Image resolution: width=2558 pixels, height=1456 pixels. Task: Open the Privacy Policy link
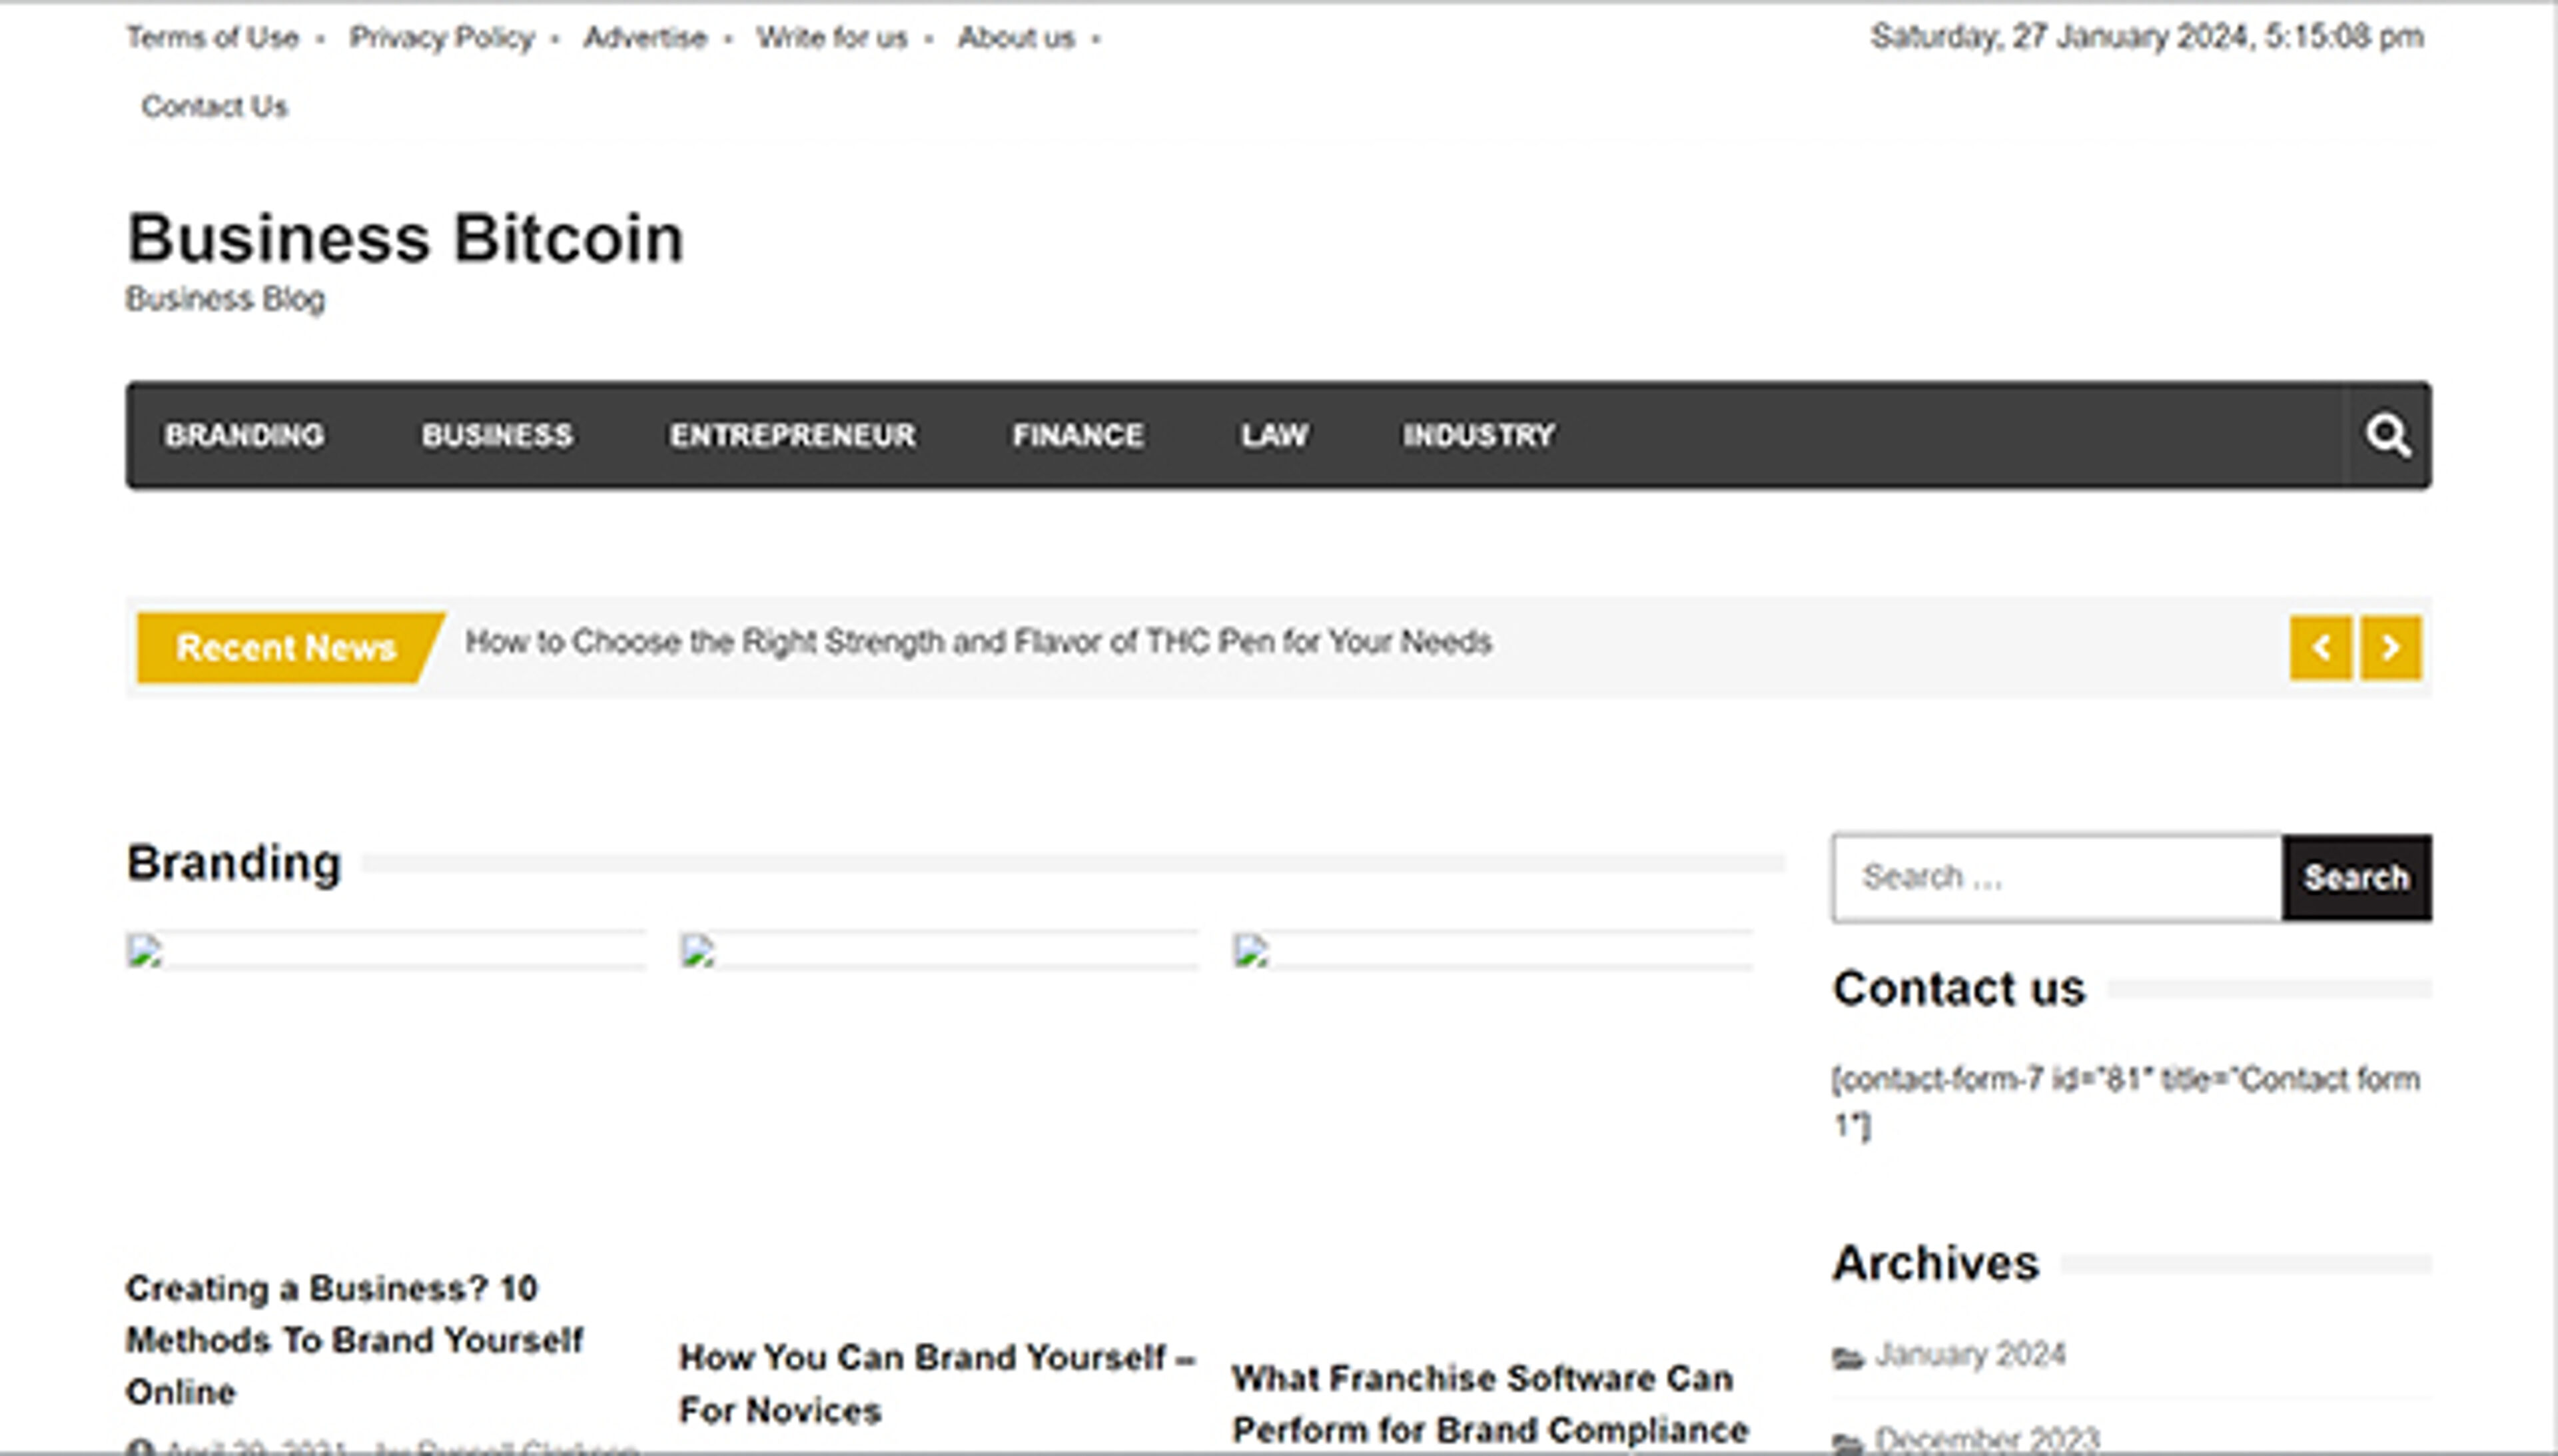[443, 37]
